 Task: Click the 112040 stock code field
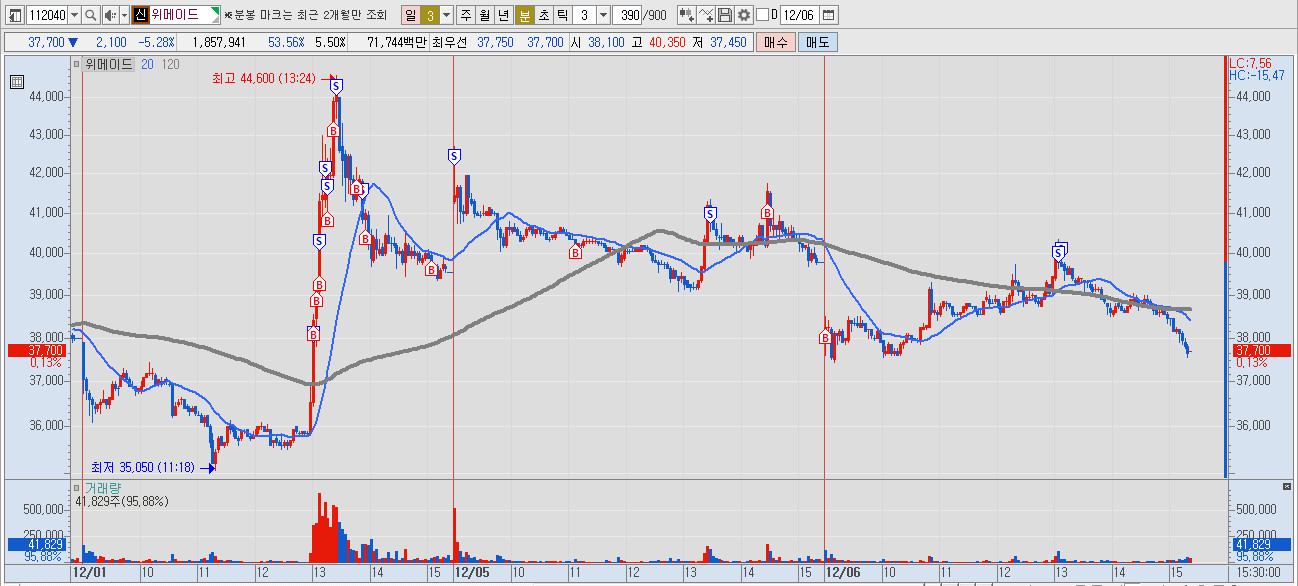pyautogui.click(x=46, y=15)
